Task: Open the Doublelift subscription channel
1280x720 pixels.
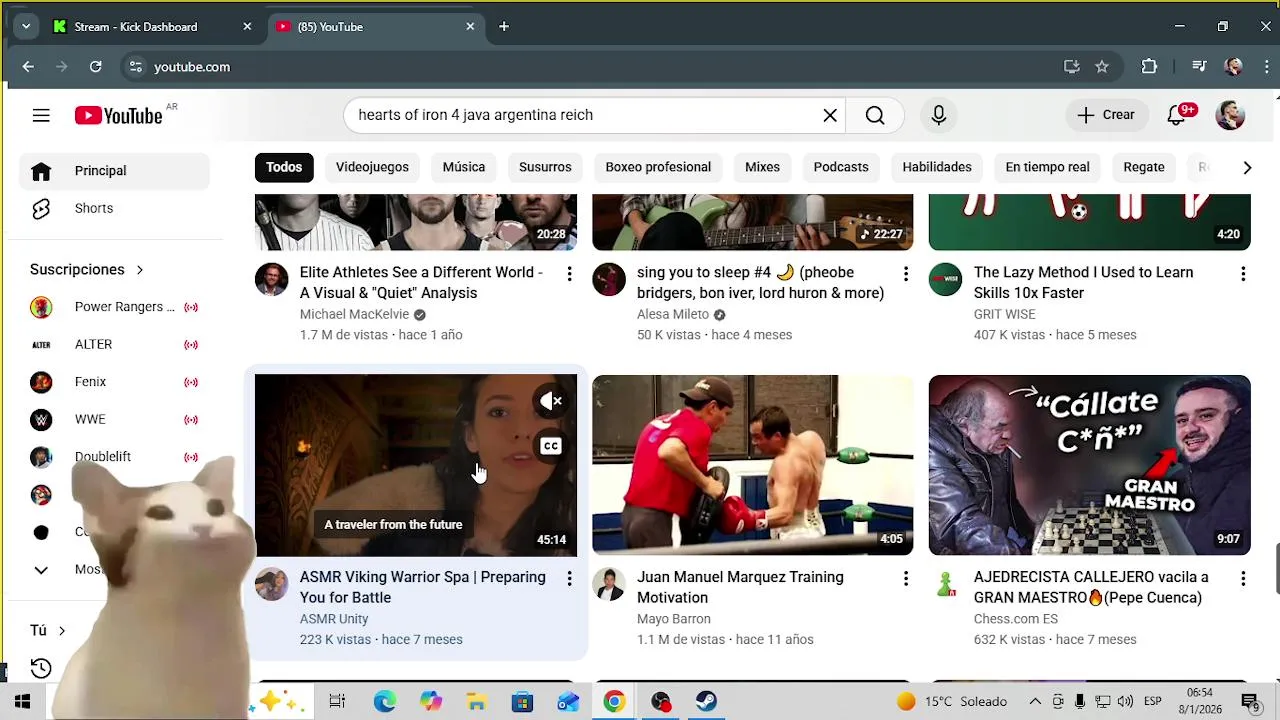Action: click(x=114, y=457)
